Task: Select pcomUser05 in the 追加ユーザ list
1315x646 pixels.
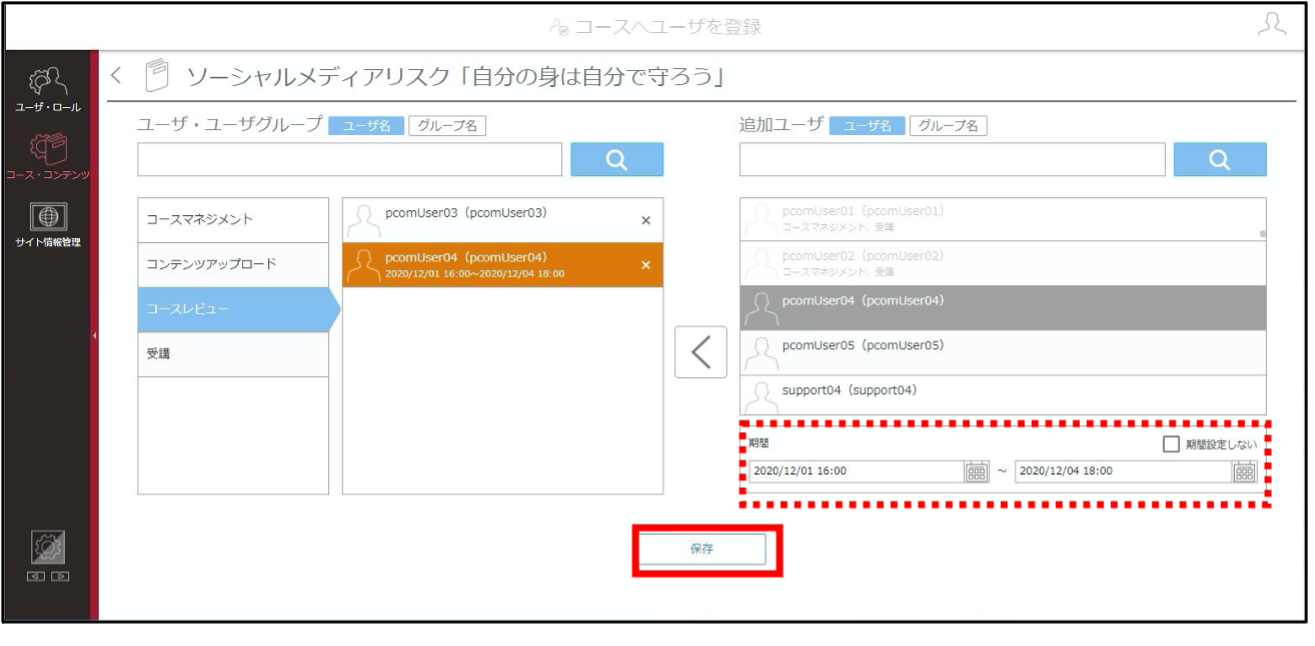Action: [x=1003, y=353]
